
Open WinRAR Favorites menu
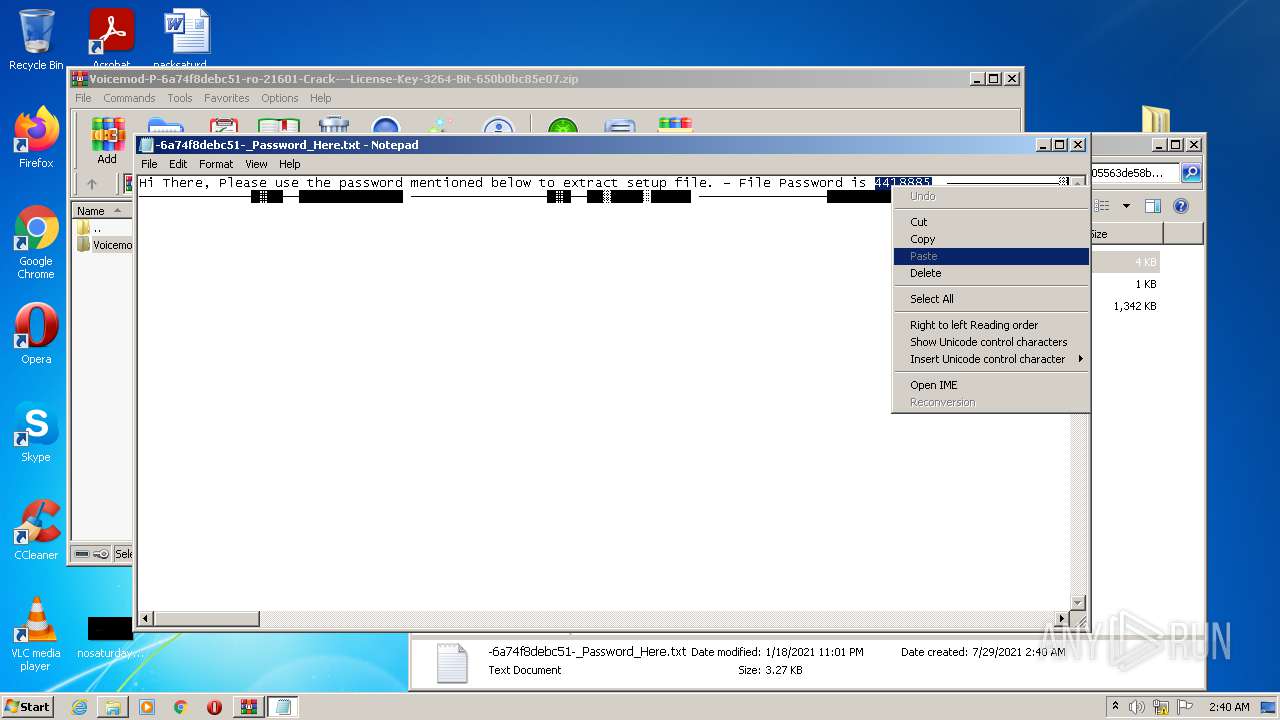tap(227, 98)
